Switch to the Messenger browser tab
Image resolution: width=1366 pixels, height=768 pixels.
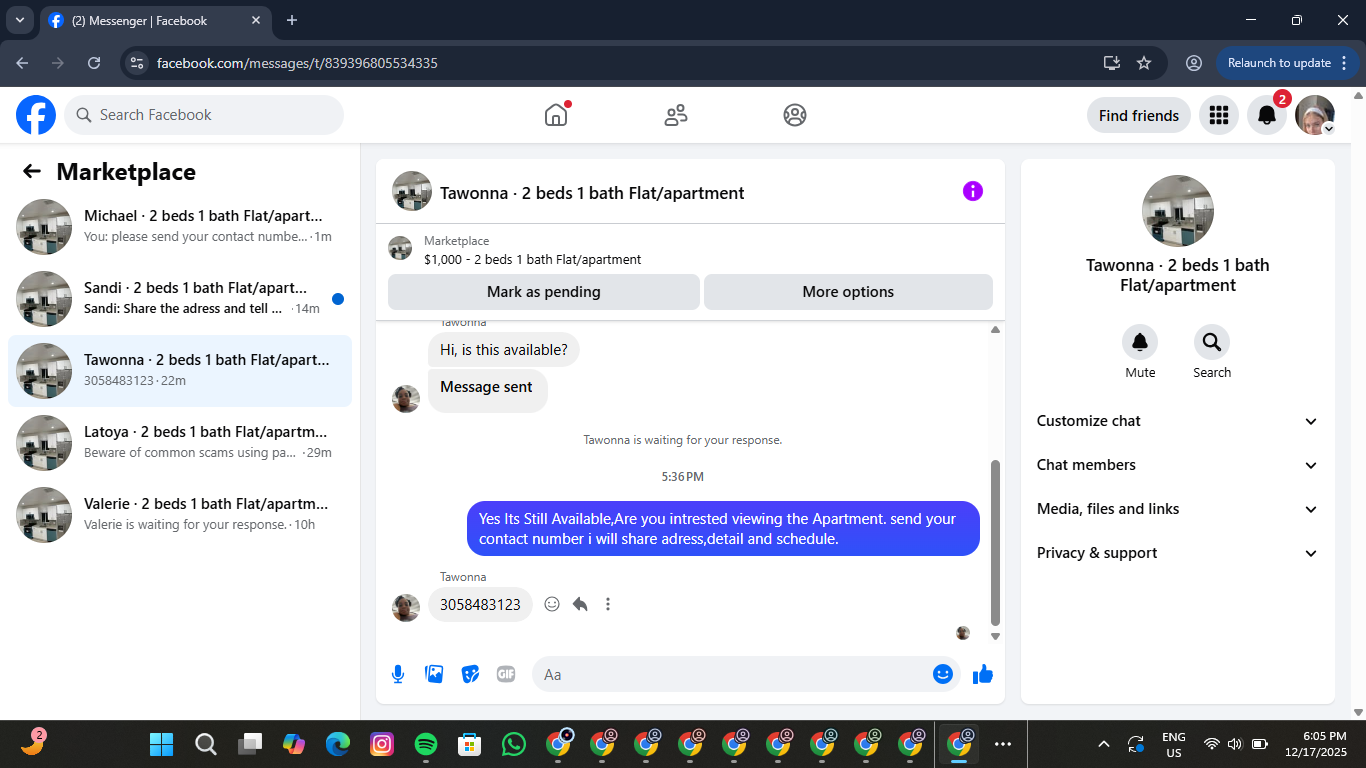click(x=155, y=20)
